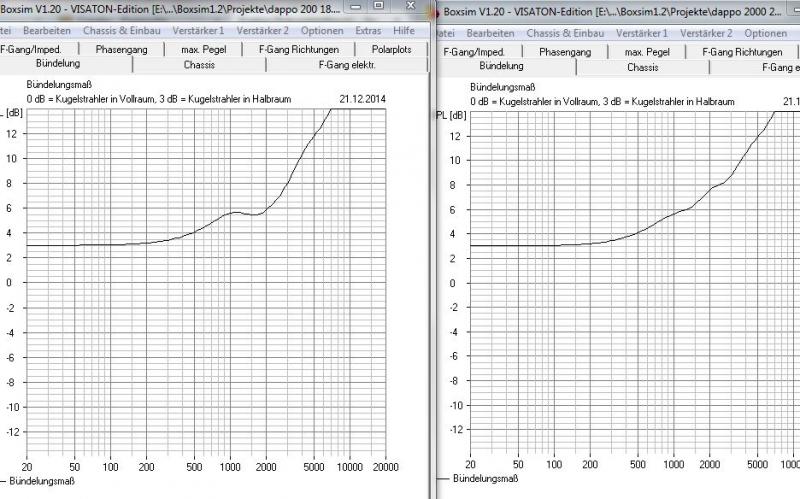This screenshot has width=800, height=499.
Task: Open Verstärker 2 menu in left window
Action: [x=262, y=31]
